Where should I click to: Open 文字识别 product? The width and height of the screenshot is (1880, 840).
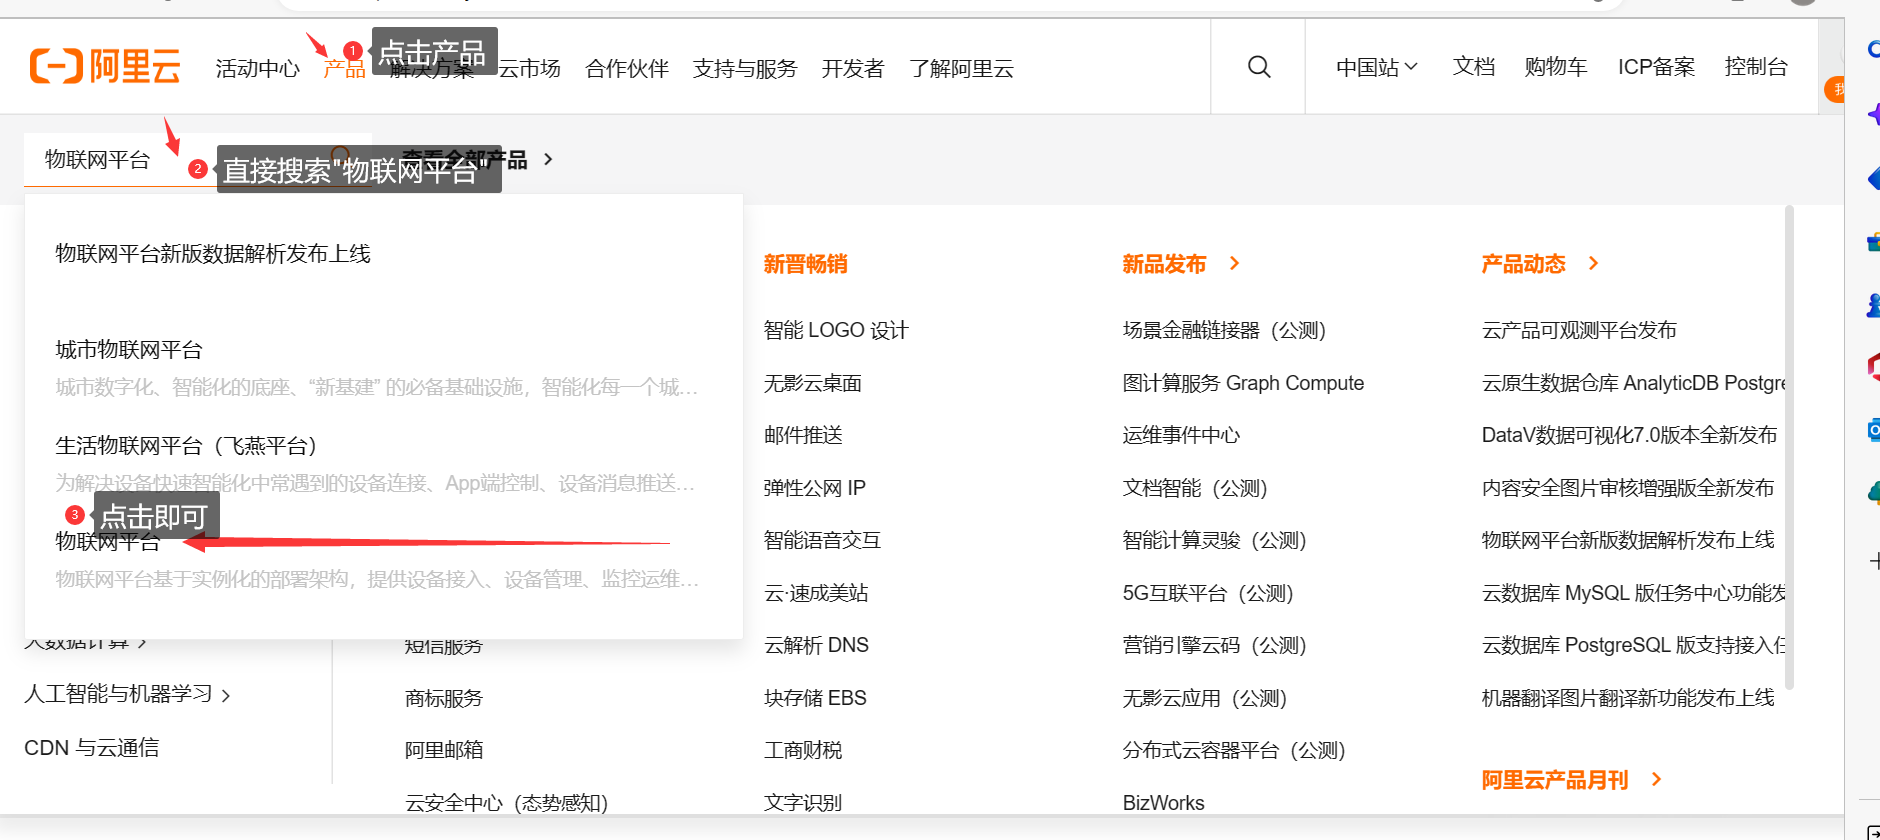(803, 803)
